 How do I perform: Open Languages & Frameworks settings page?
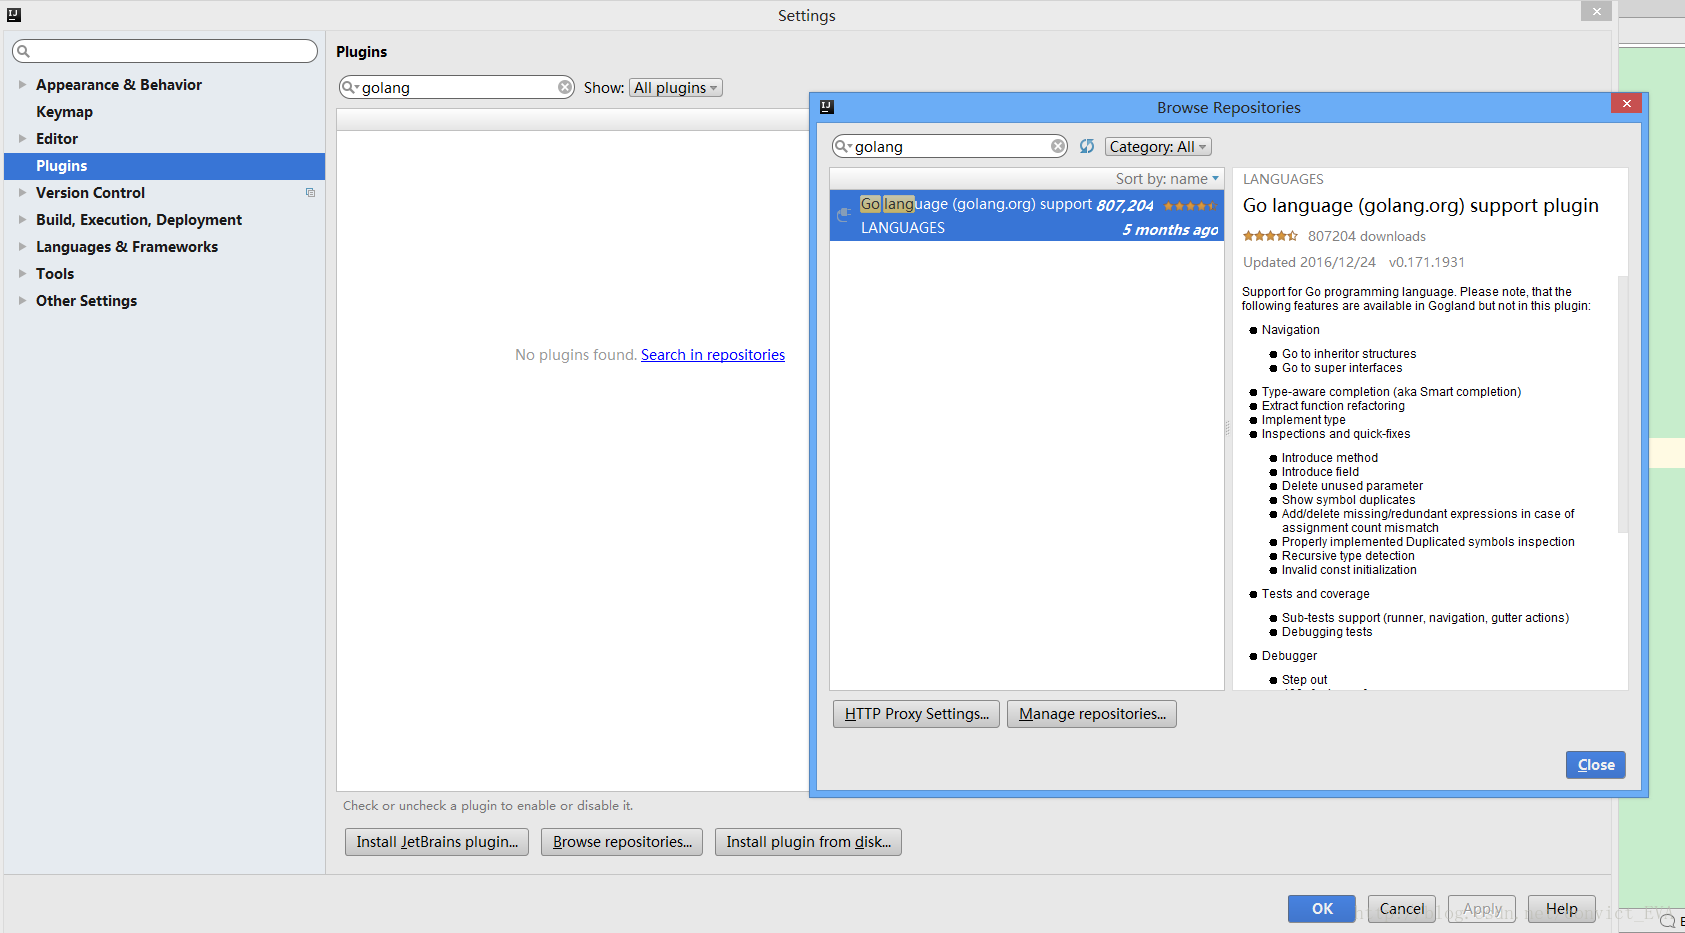click(x=127, y=247)
